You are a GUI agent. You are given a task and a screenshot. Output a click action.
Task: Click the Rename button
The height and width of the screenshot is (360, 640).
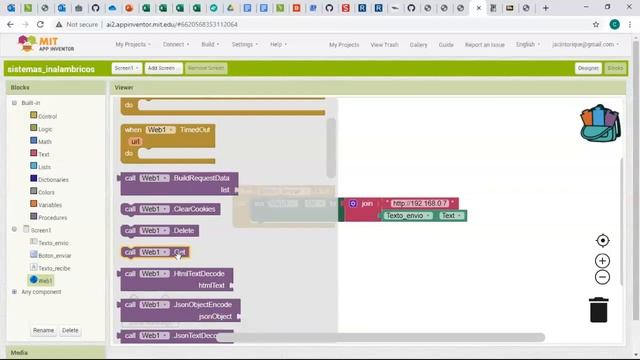click(43, 330)
